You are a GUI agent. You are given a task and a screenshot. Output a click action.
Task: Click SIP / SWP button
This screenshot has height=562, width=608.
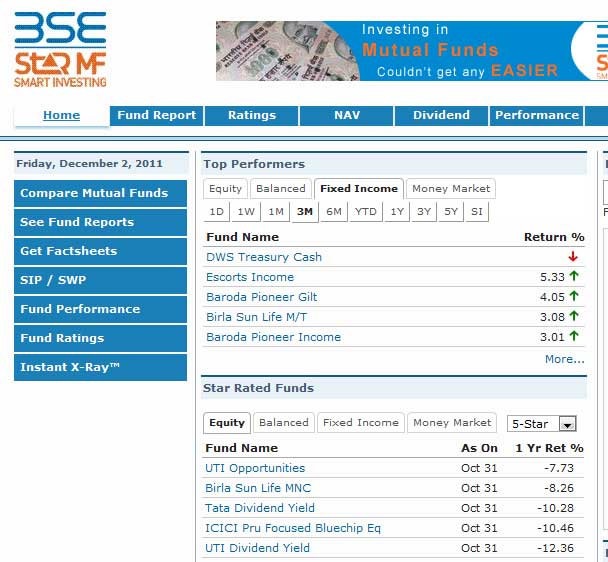click(100, 280)
